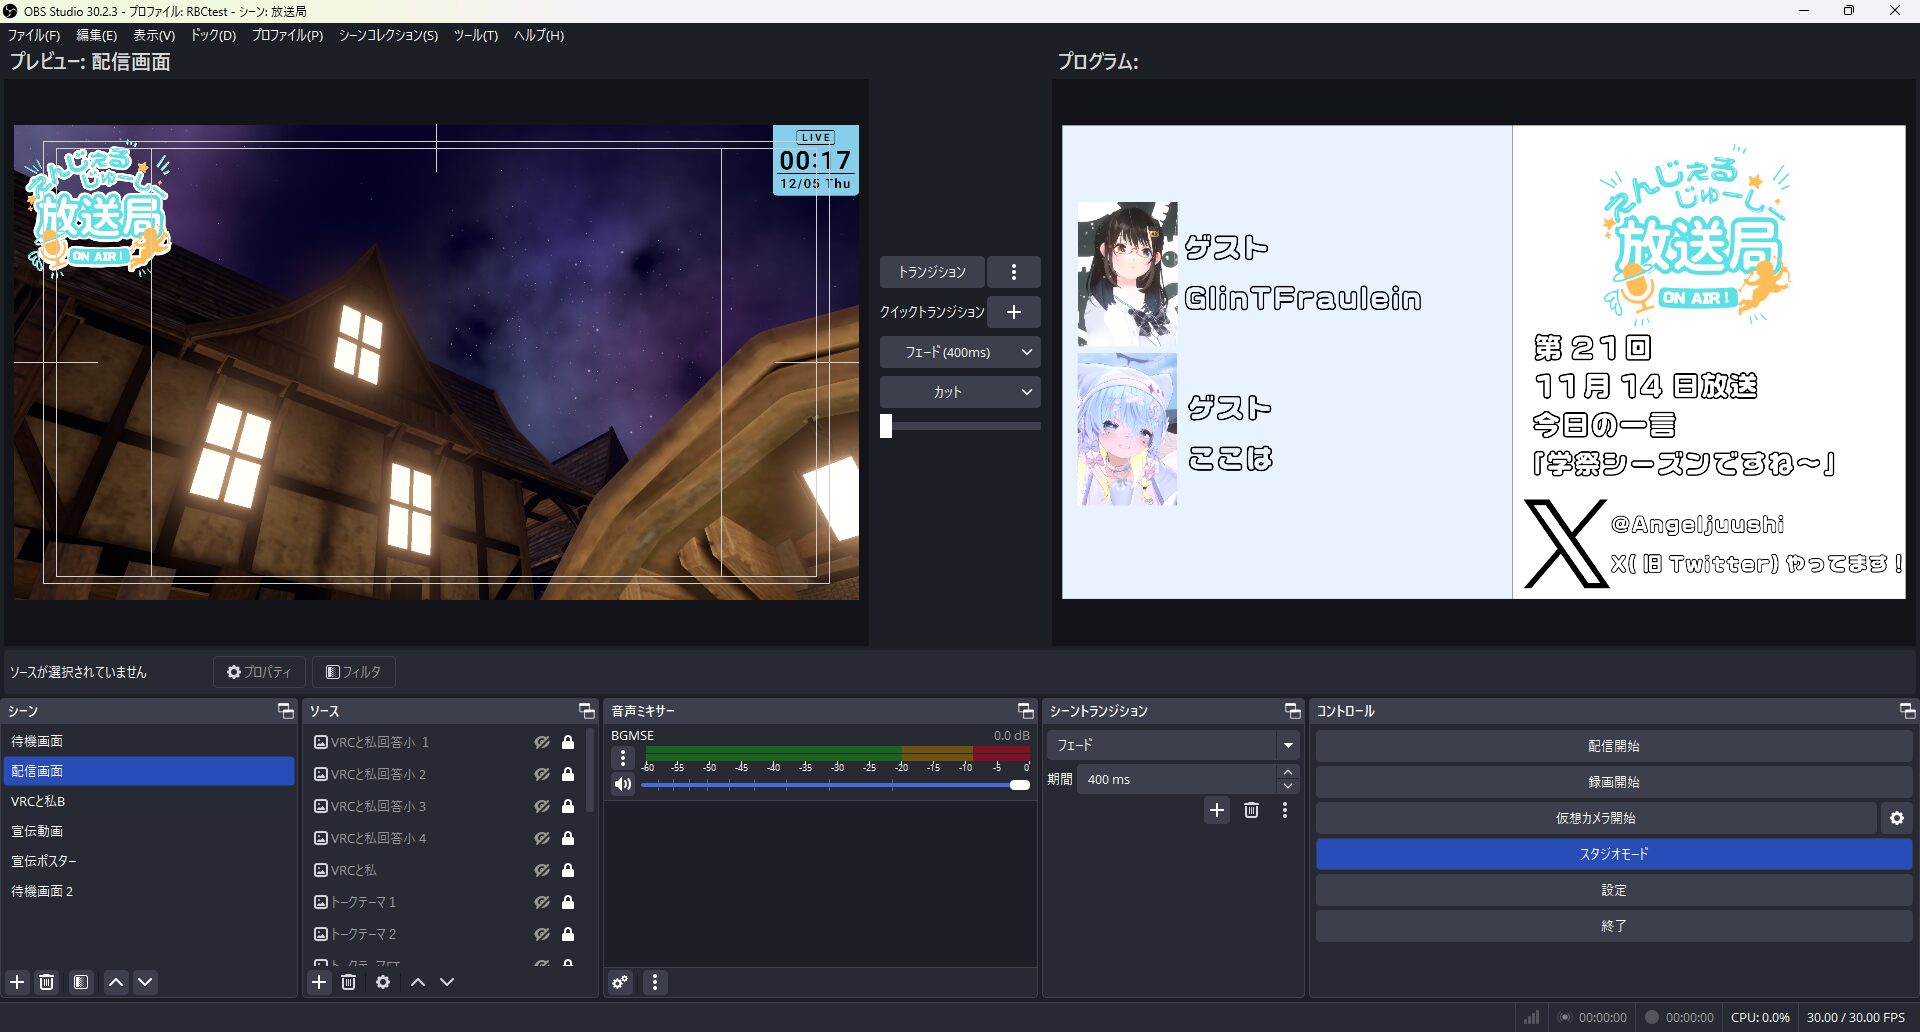Delete selected source trash icon
The width and height of the screenshot is (1920, 1032).
click(348, 982)
